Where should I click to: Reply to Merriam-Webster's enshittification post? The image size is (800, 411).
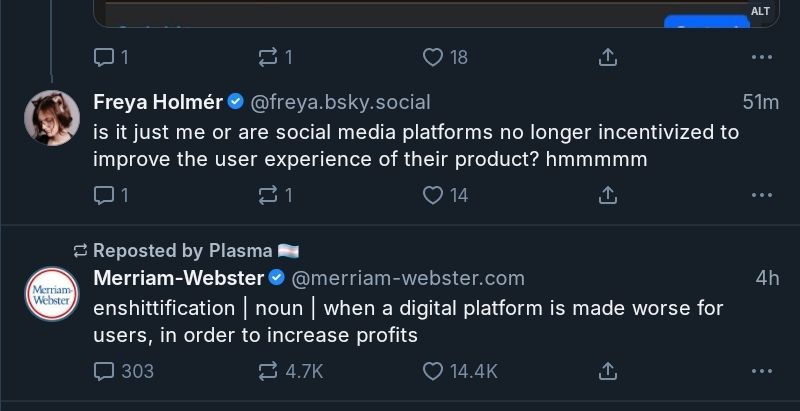pyautogui.click(x=104, y=371)
